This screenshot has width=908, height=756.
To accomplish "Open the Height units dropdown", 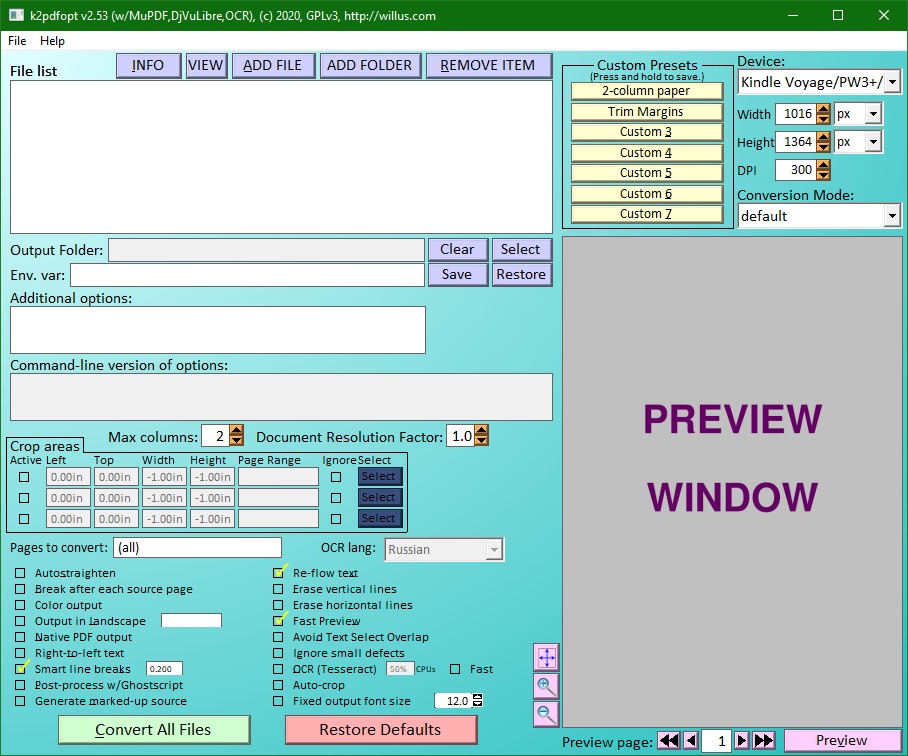I will click(873, 141).
